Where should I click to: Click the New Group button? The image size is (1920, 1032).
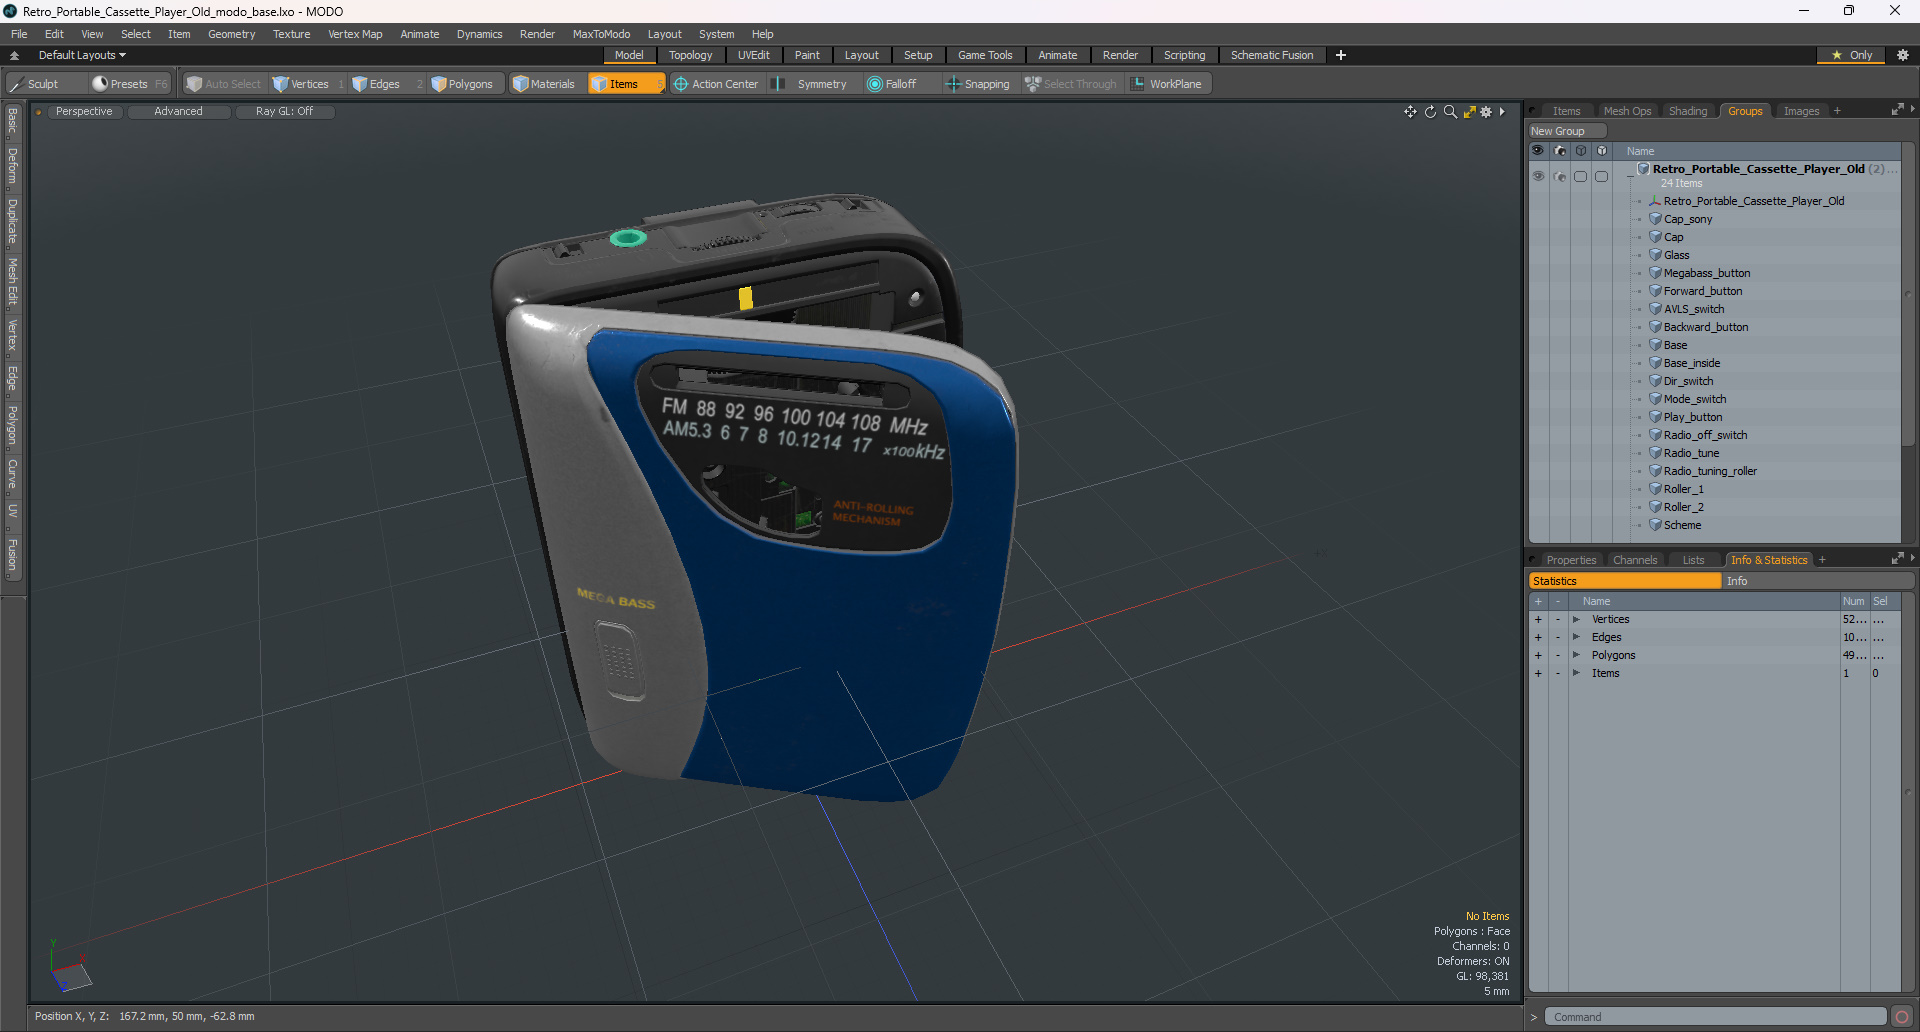[1566, 131]
